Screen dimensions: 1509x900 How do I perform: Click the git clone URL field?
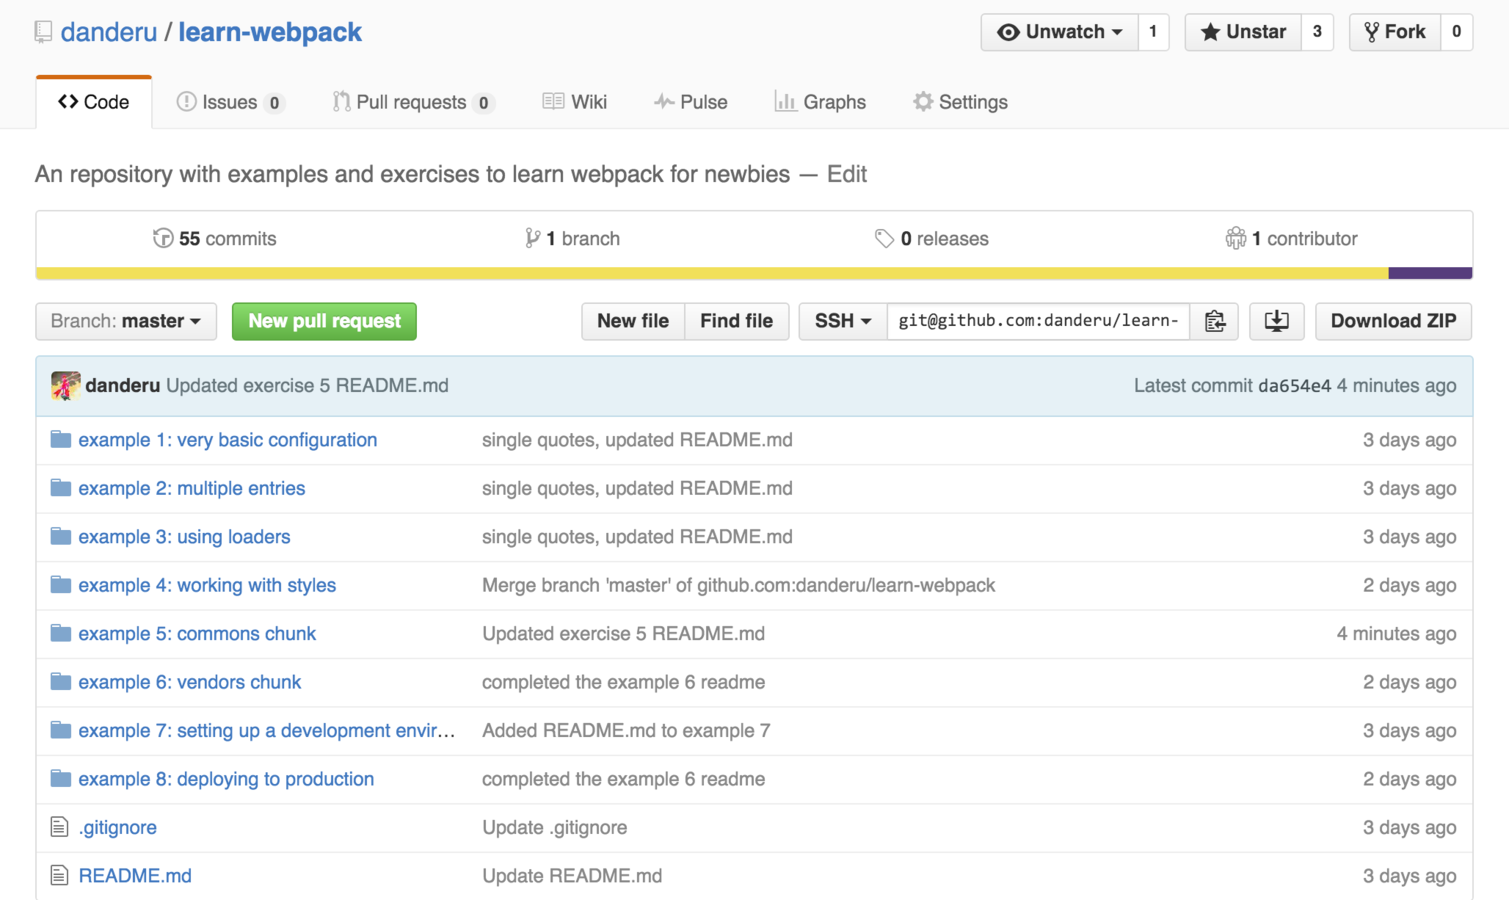1038,321
